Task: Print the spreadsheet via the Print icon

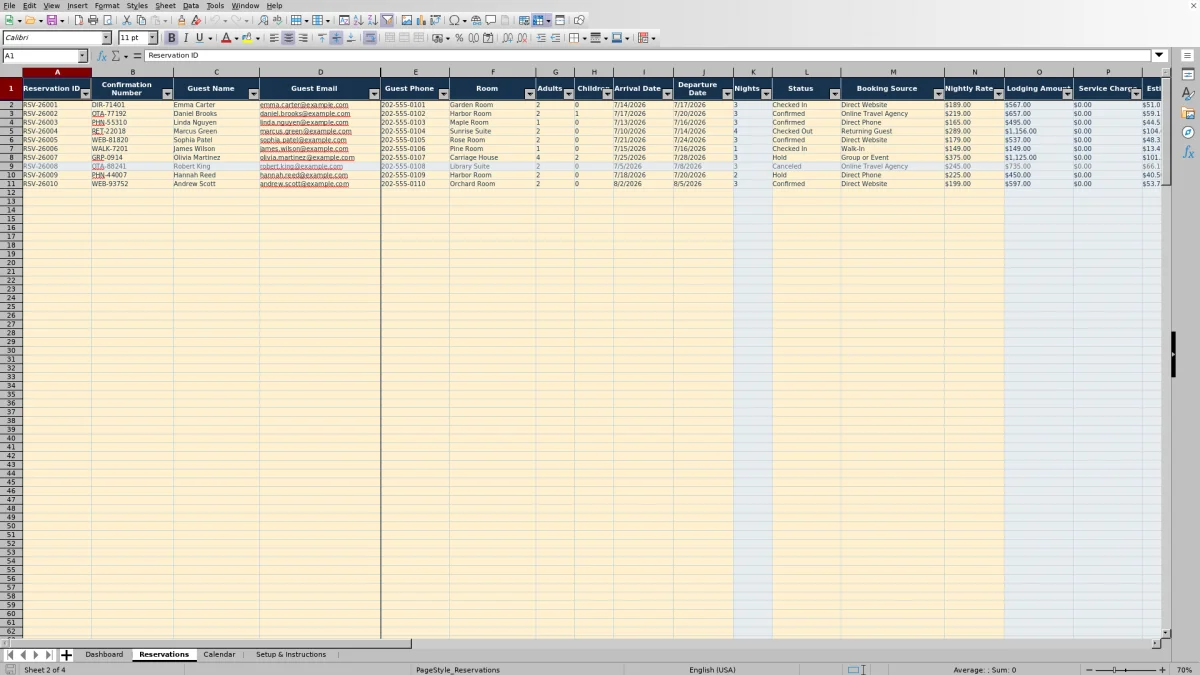Action: coord(93,20)
